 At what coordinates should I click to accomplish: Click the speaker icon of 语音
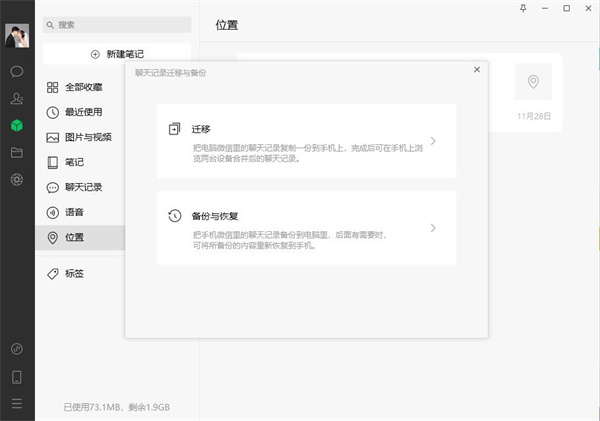pos(52,212)
